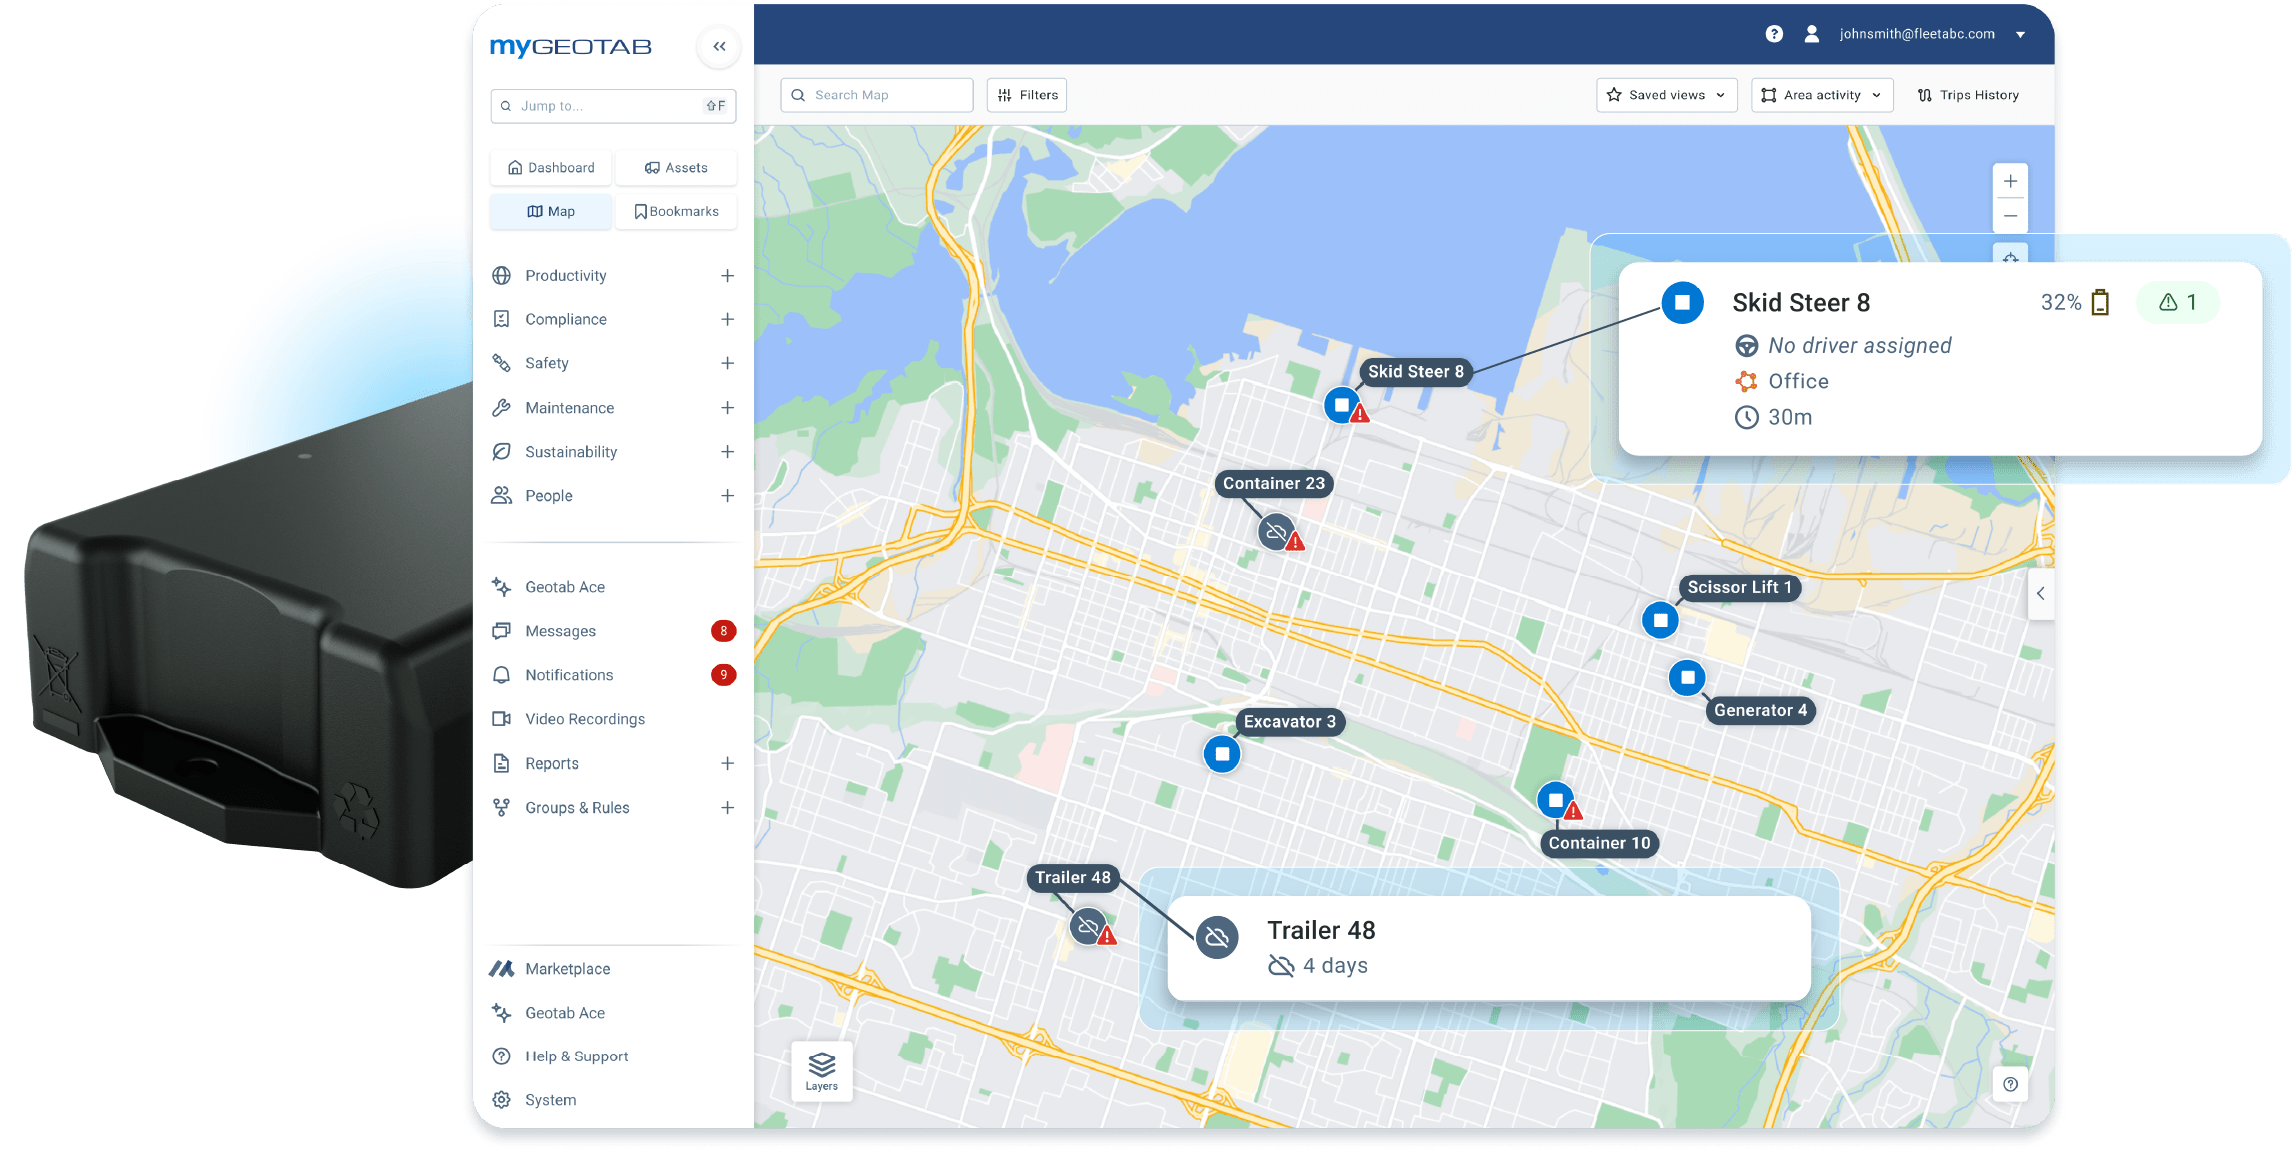Open System settings at the sidebar bottom
Screen dimensions: 2292x1152
coord(548,1099)
